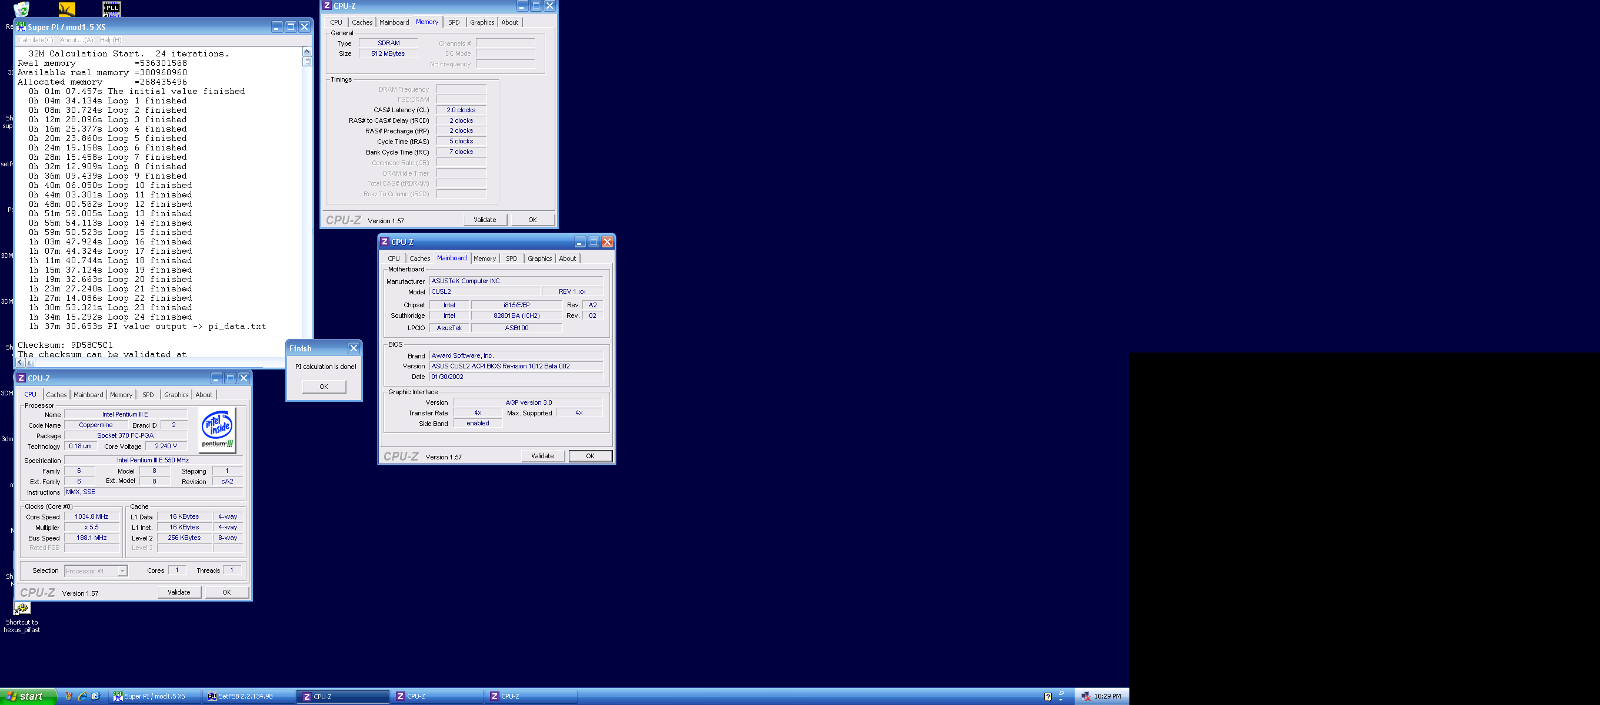Screen dimensions: 1600x705
Task: Click the Side Band enabled value
Action: click(478, 423)
